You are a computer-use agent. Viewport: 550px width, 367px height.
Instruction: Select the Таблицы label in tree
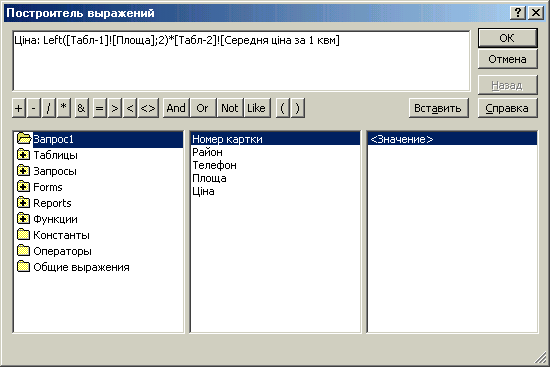point(55,155)
